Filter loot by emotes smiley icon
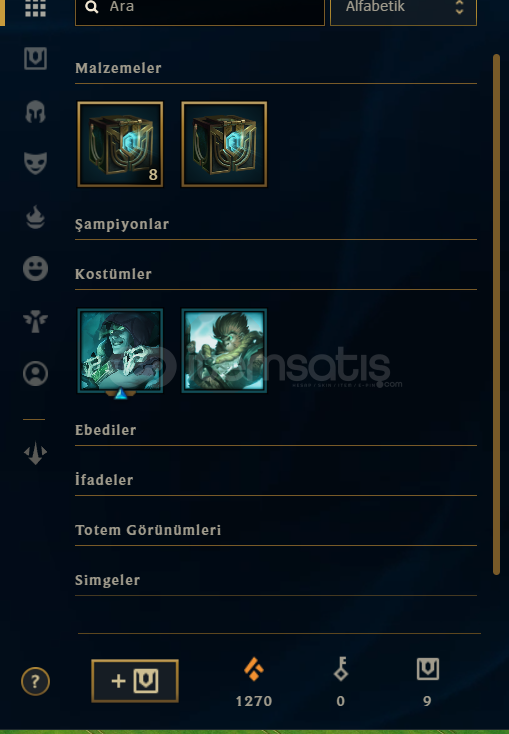509x734 pixels. click(x=36, y=269)
